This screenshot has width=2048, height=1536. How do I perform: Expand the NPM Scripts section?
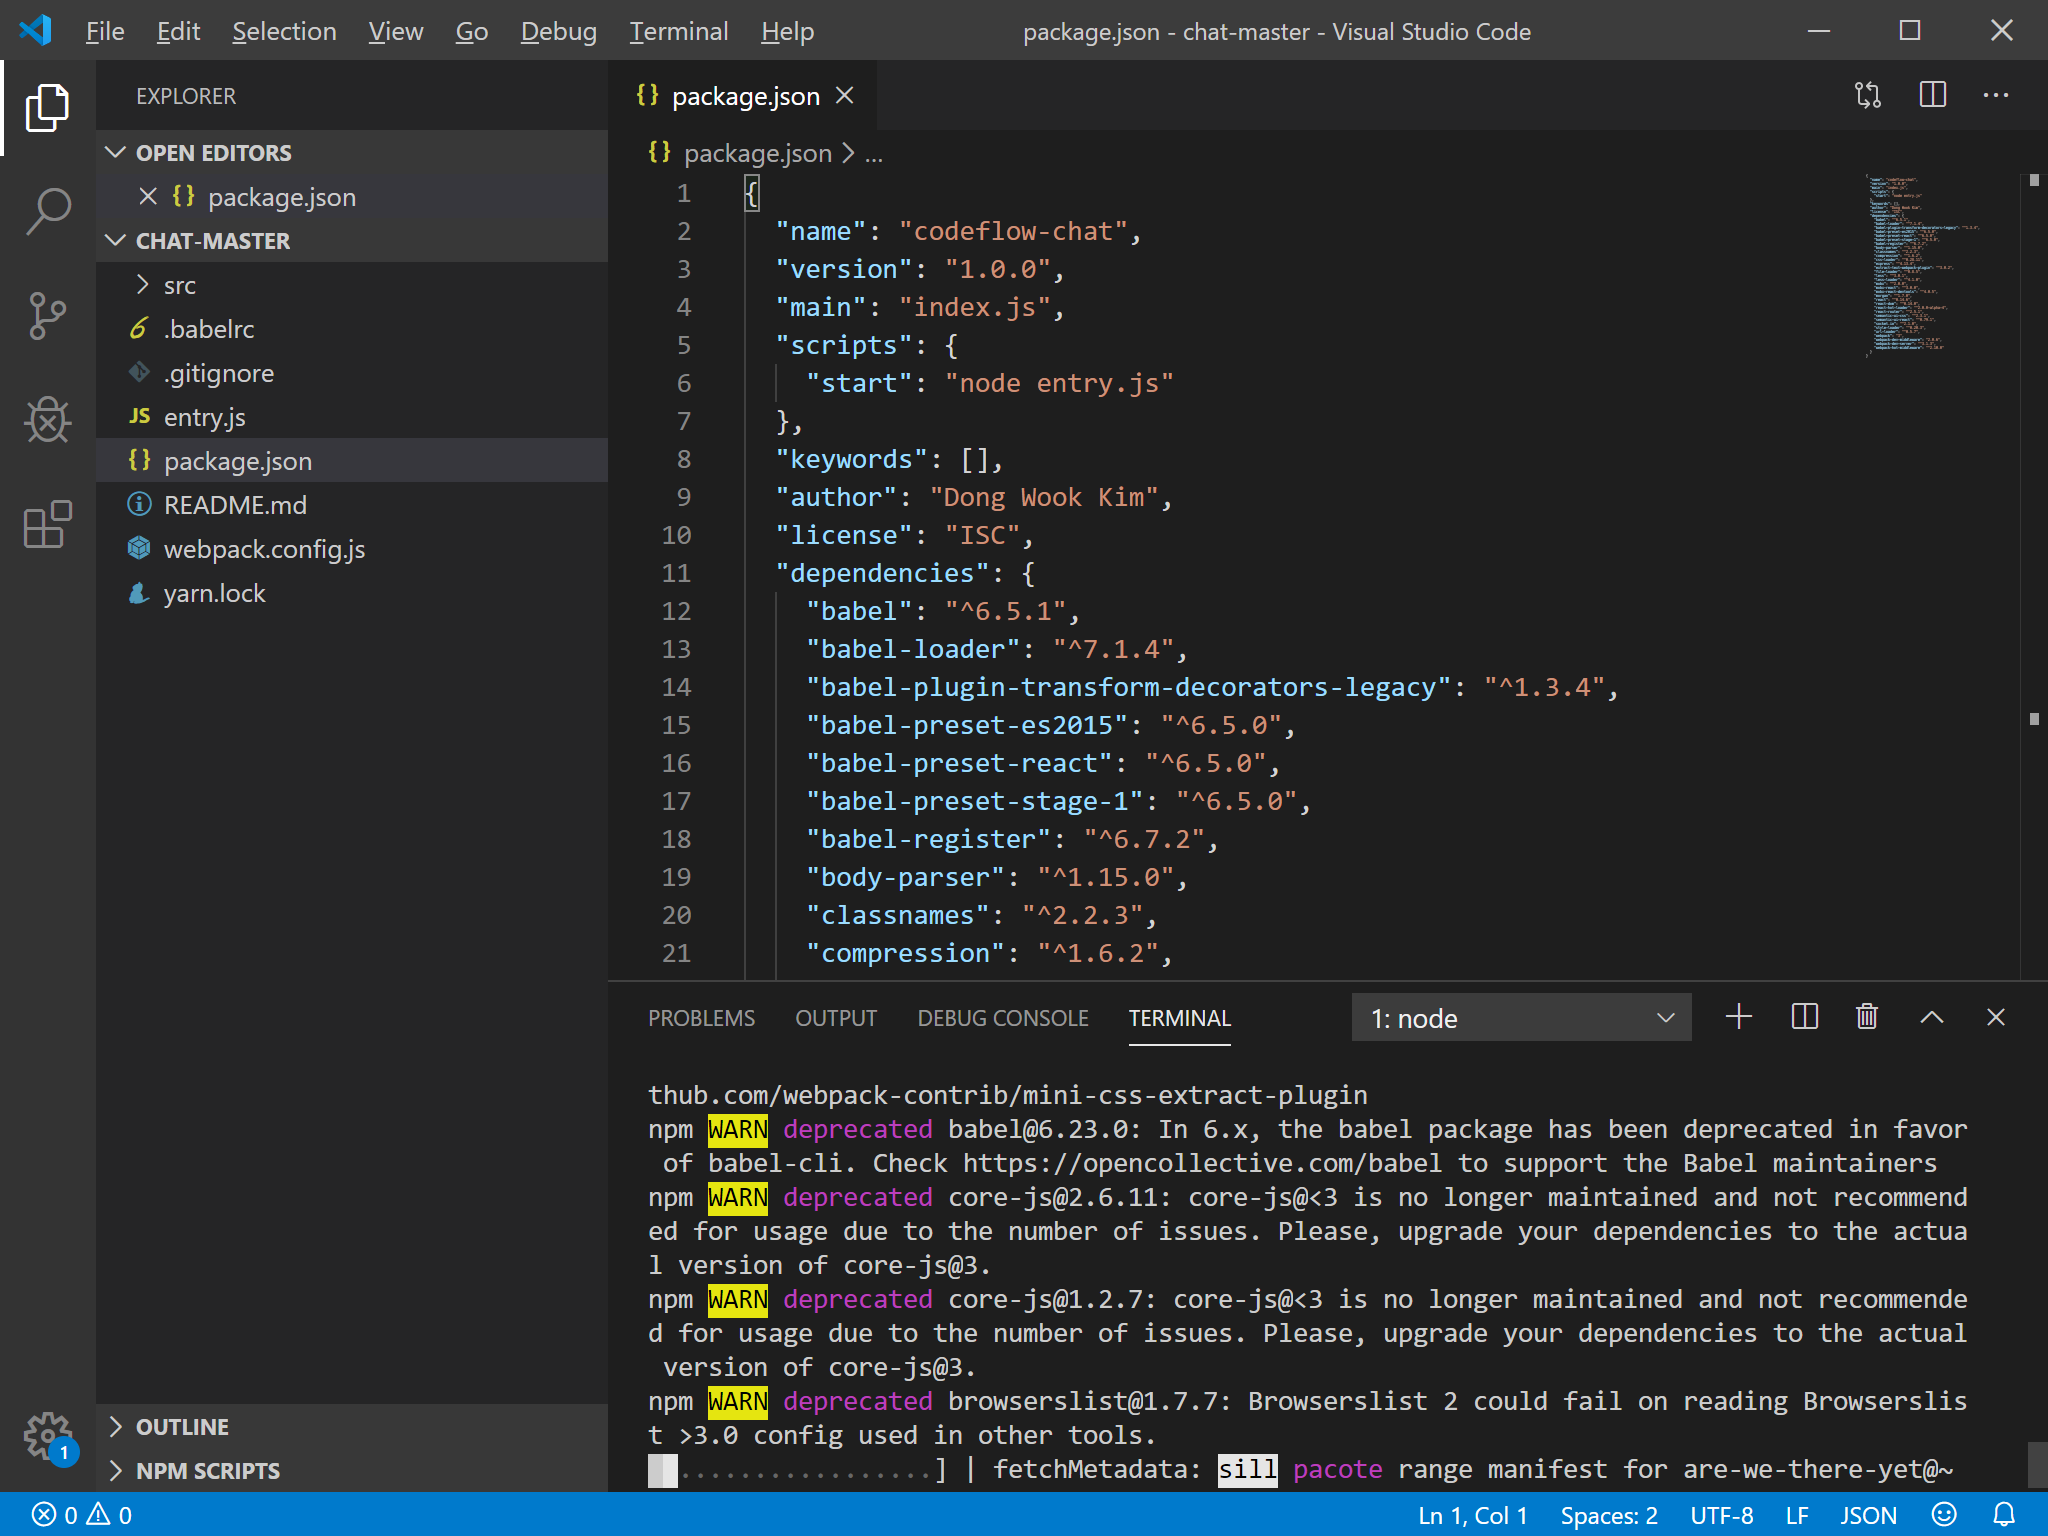coord(352,1470)
